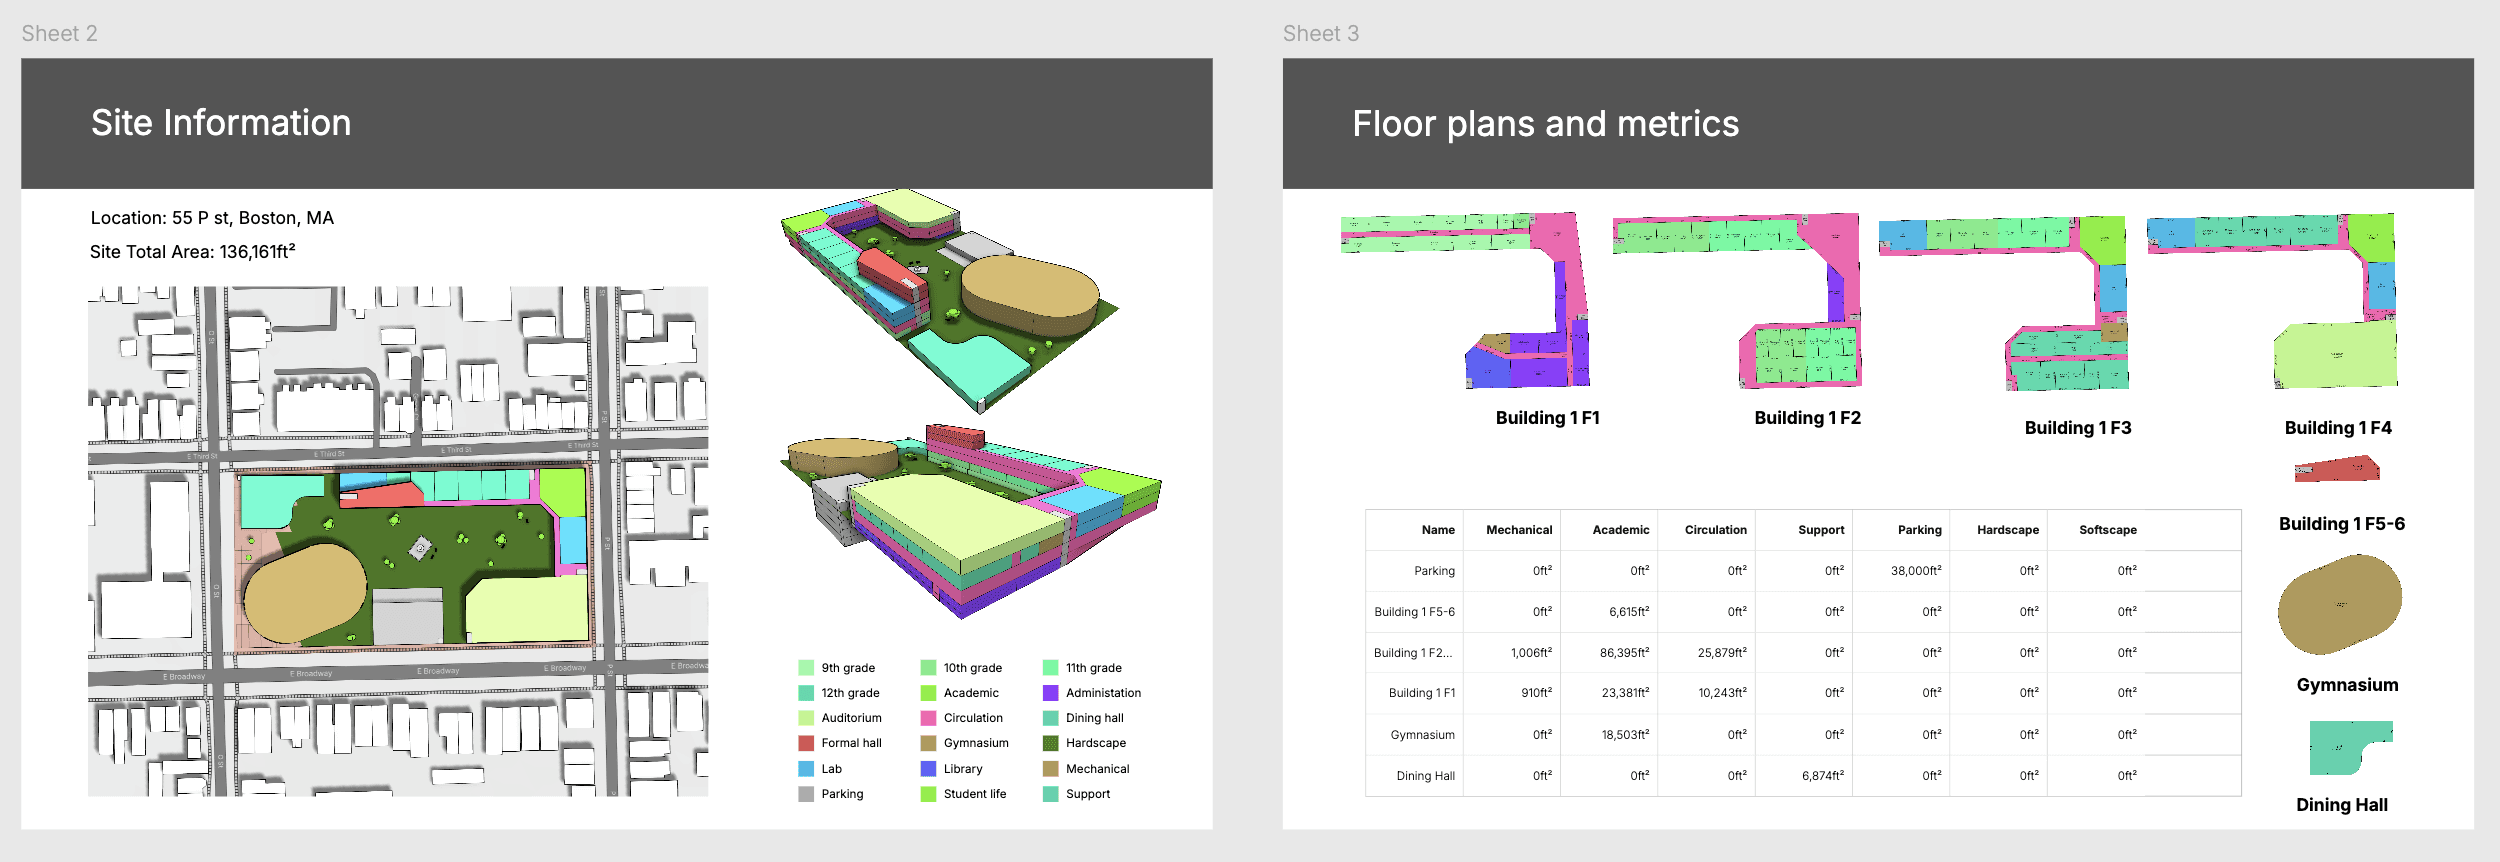The image size is (2500, 862).
Task: Click the Name column header in table
Action: tap(1438, 530)
